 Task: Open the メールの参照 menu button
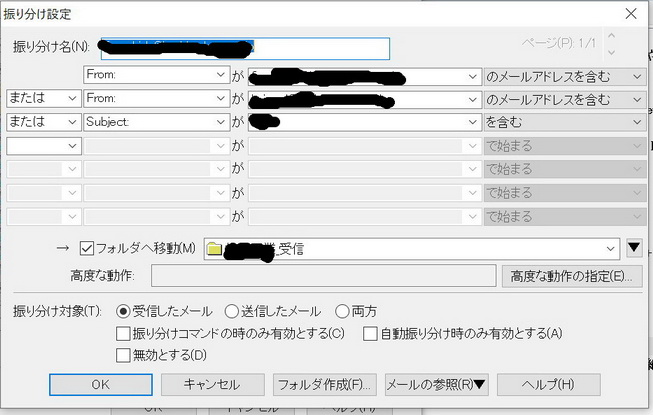[x=436, y=385]
